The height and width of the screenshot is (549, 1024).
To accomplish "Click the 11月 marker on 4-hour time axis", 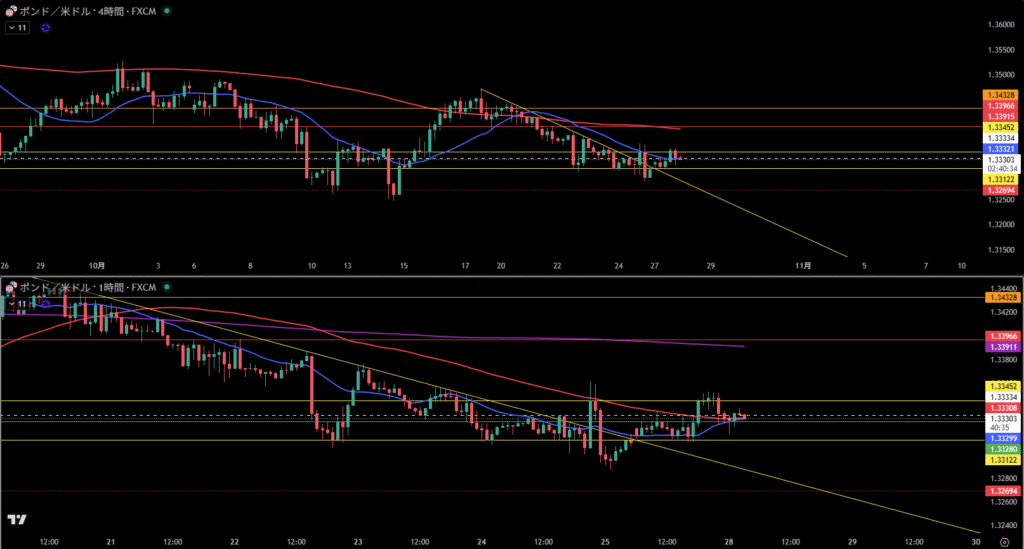I will tap(803, 266).
